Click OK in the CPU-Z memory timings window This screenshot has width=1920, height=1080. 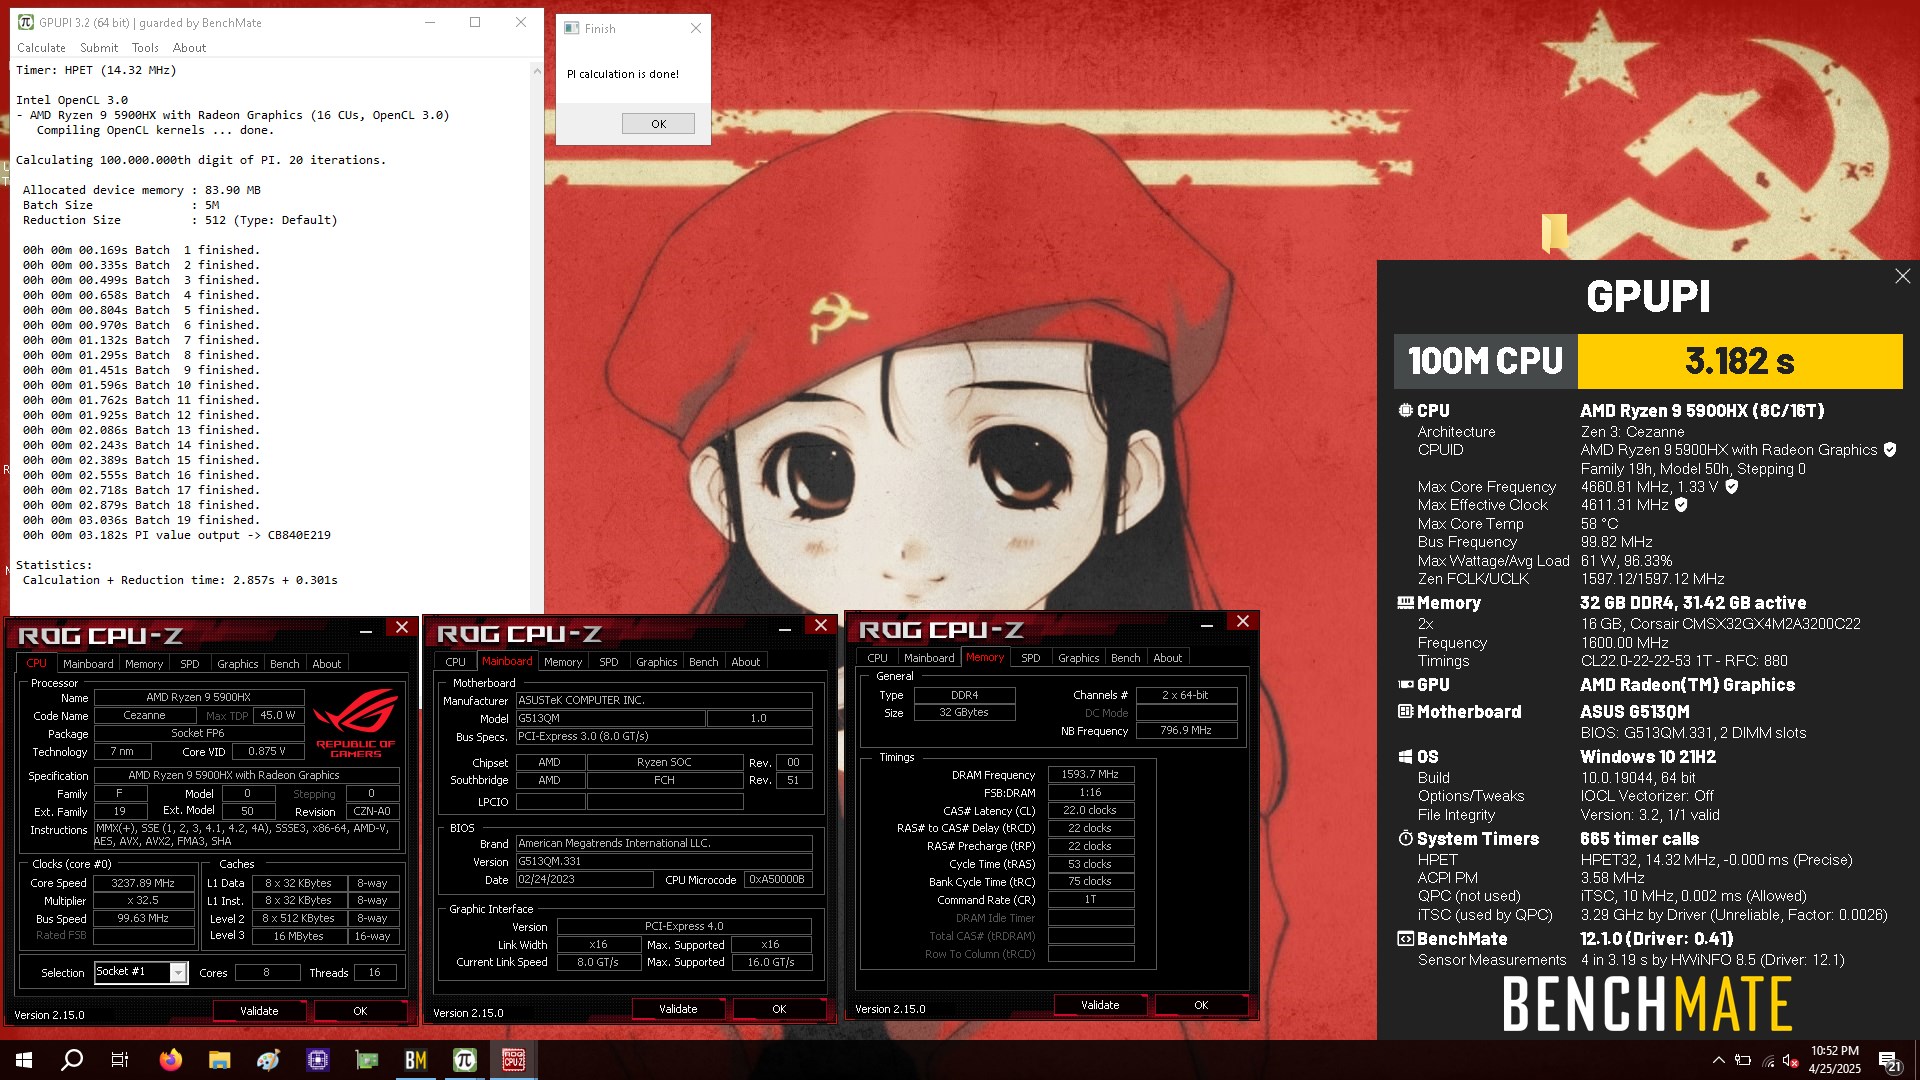tap(1201, 1005)
